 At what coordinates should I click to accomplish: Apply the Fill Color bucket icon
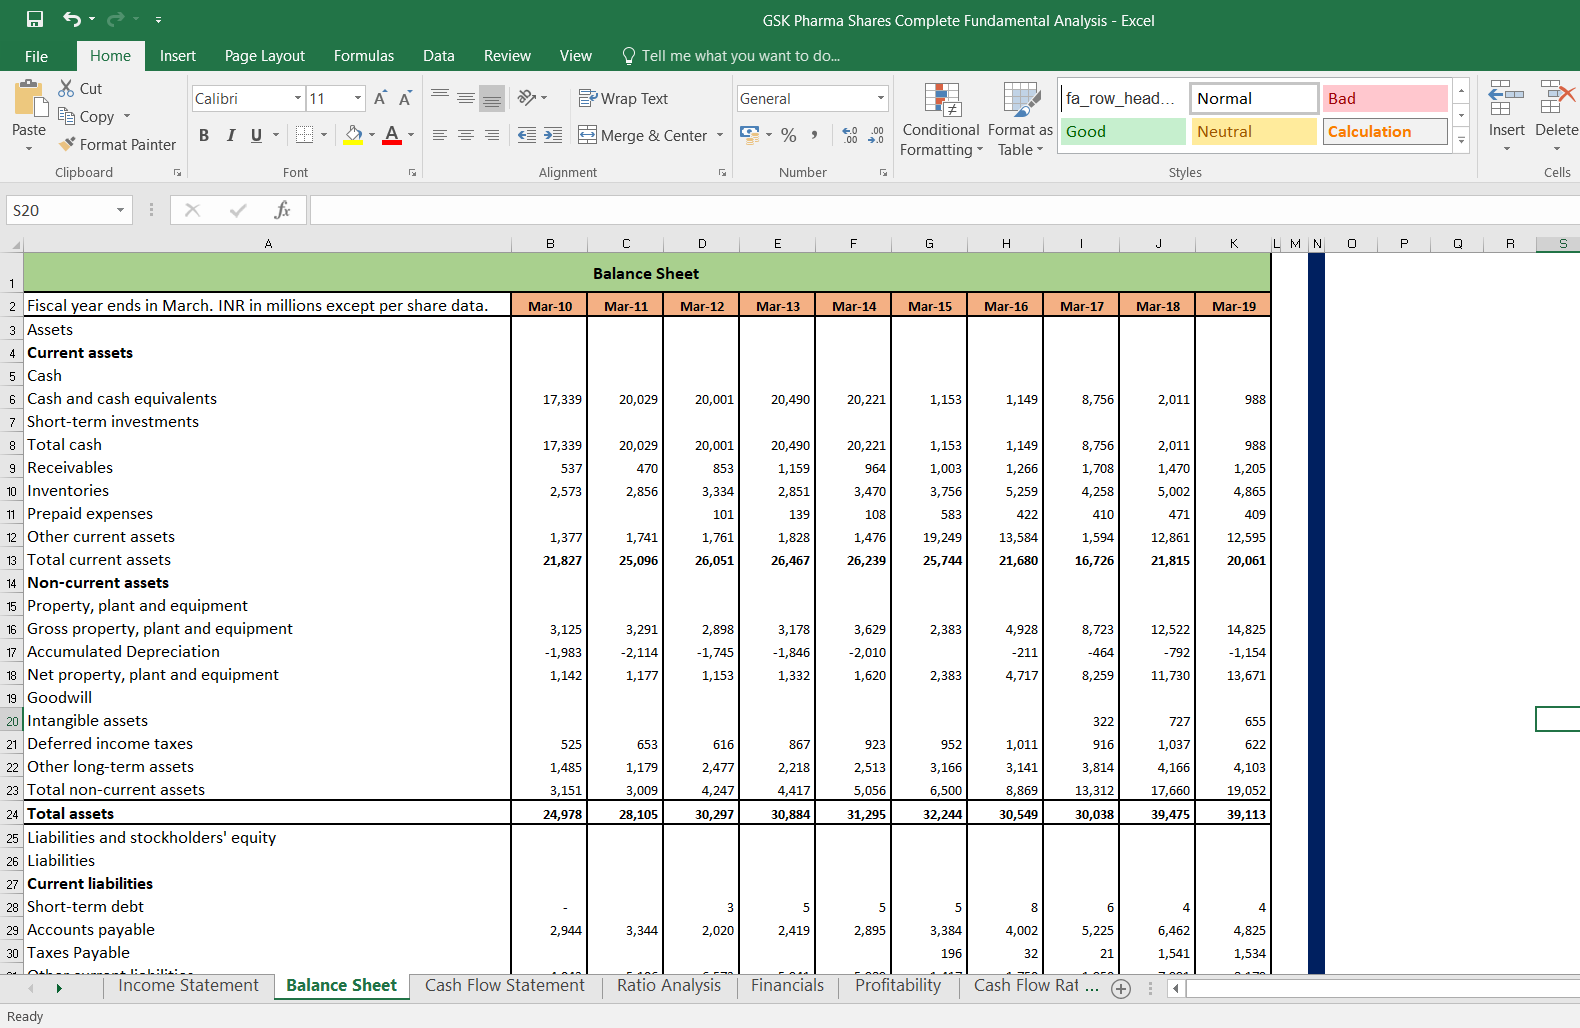354,134
